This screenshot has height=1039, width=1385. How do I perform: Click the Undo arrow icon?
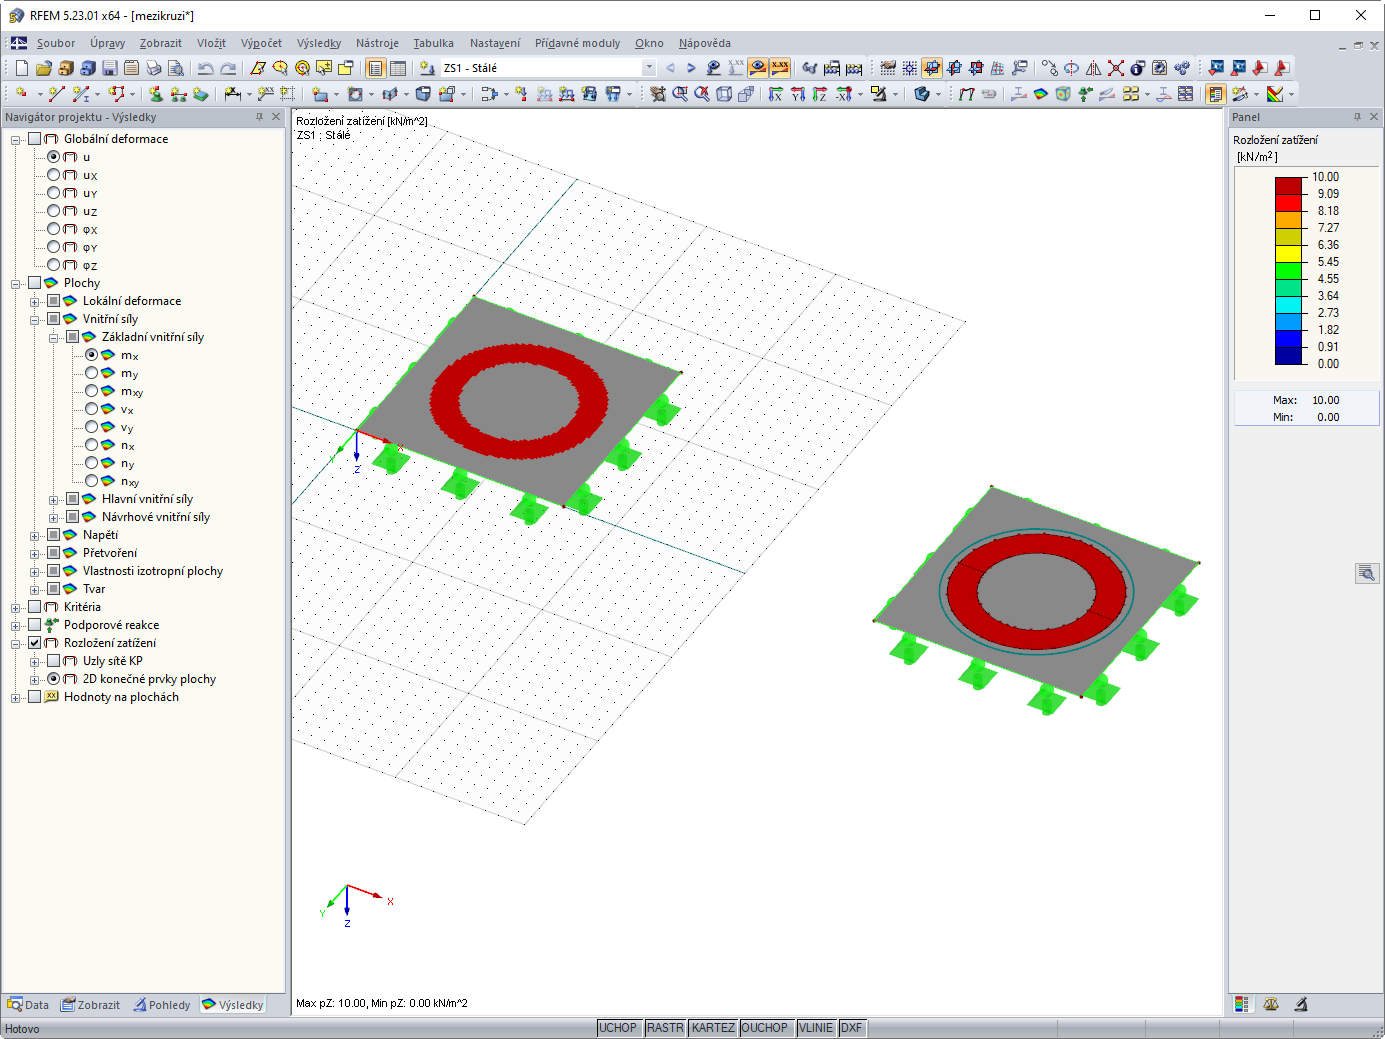point(205,68)
